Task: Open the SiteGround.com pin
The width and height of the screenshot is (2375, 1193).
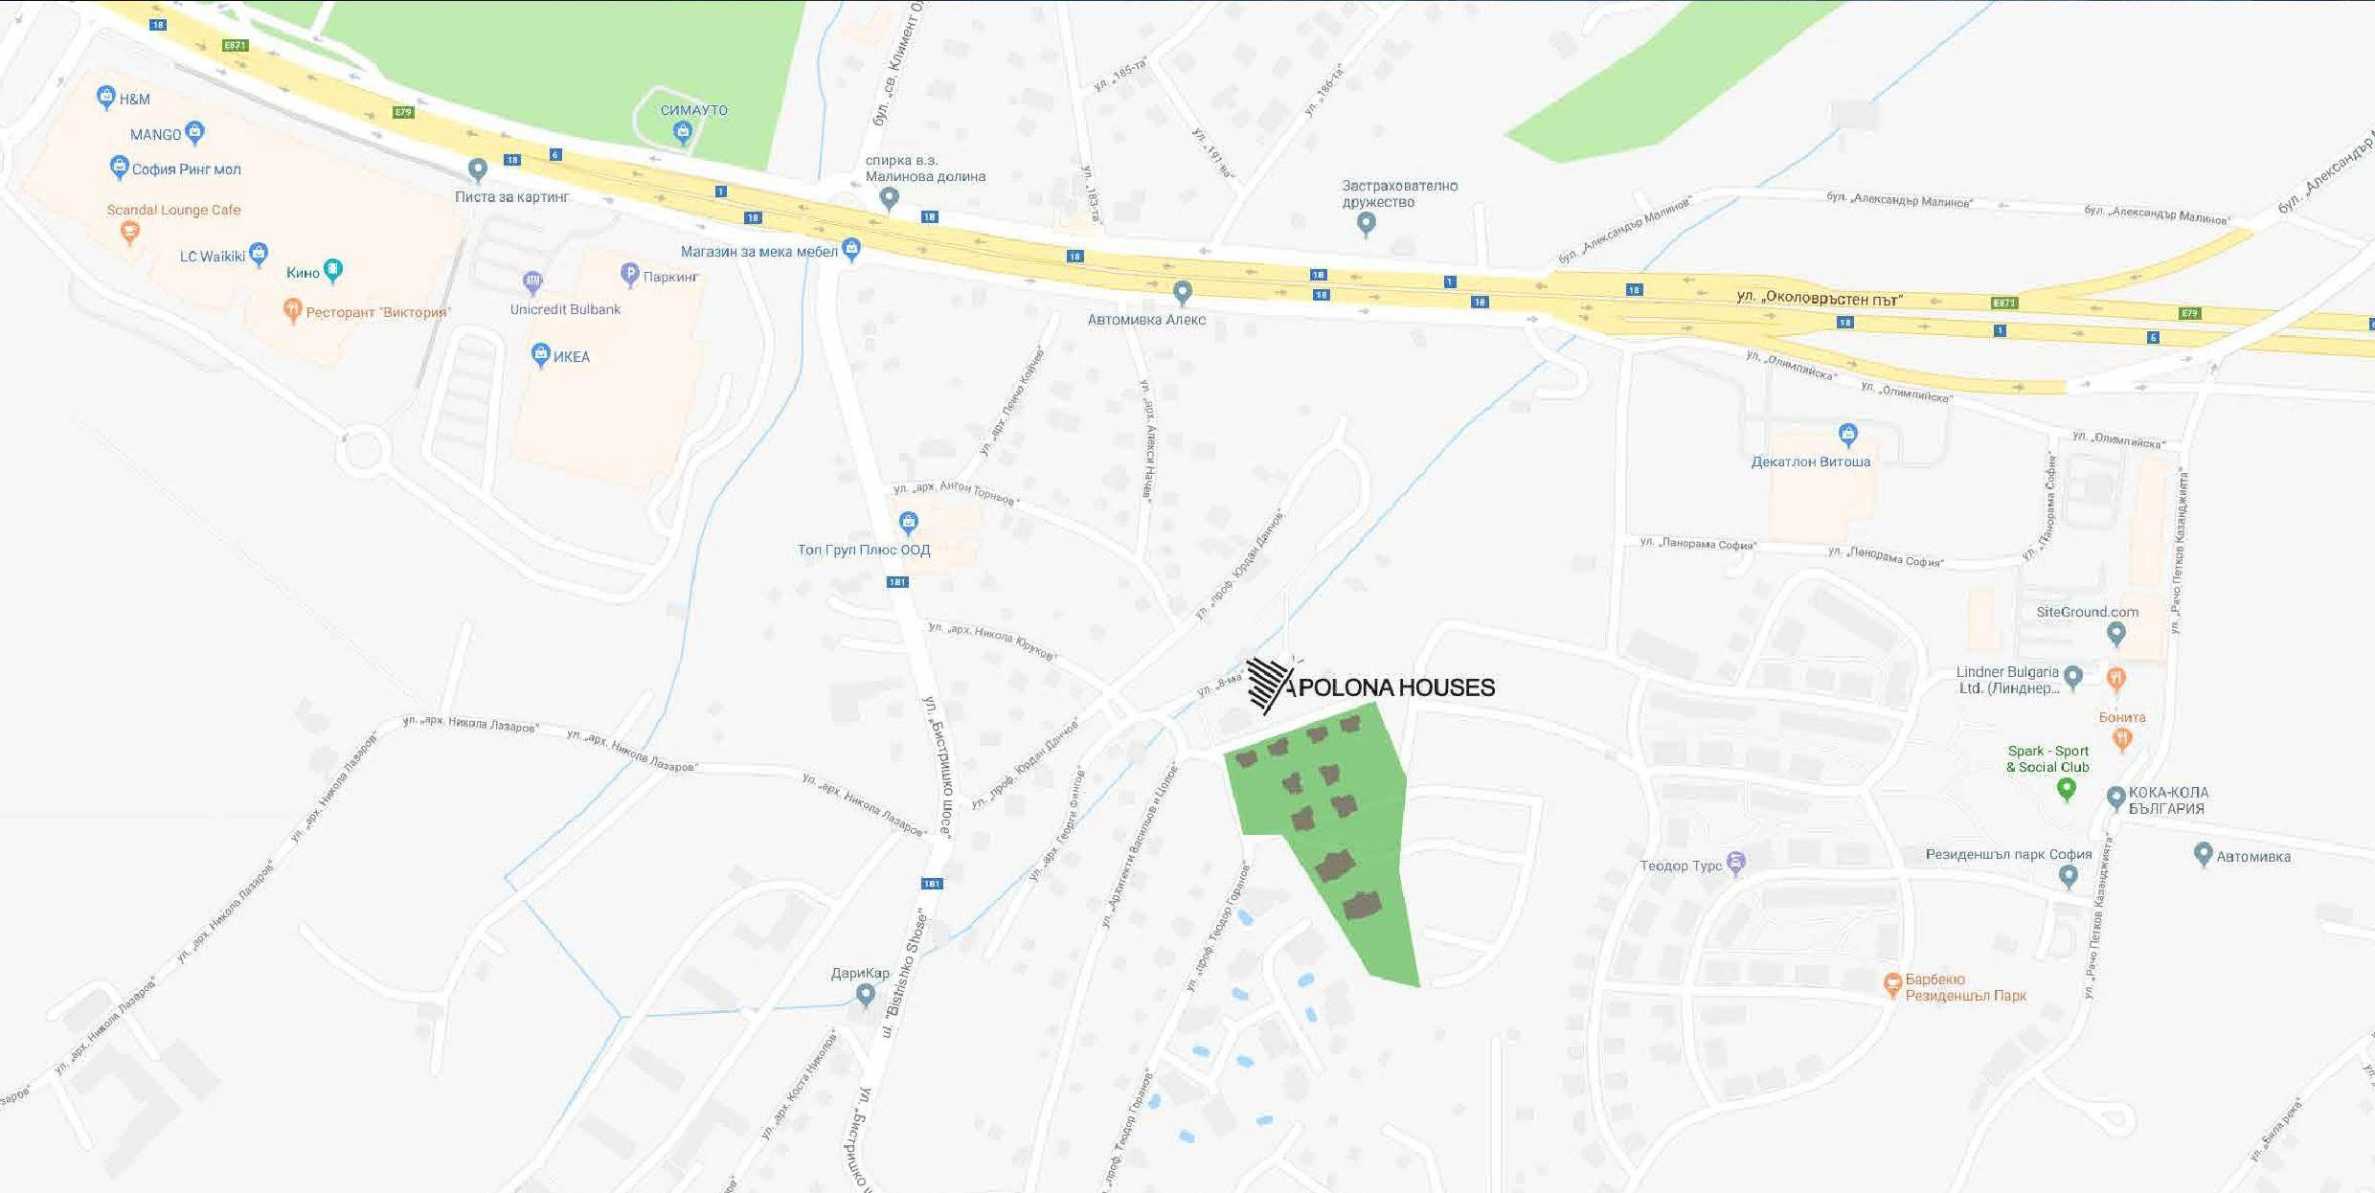Action: tap(2115, 633)
